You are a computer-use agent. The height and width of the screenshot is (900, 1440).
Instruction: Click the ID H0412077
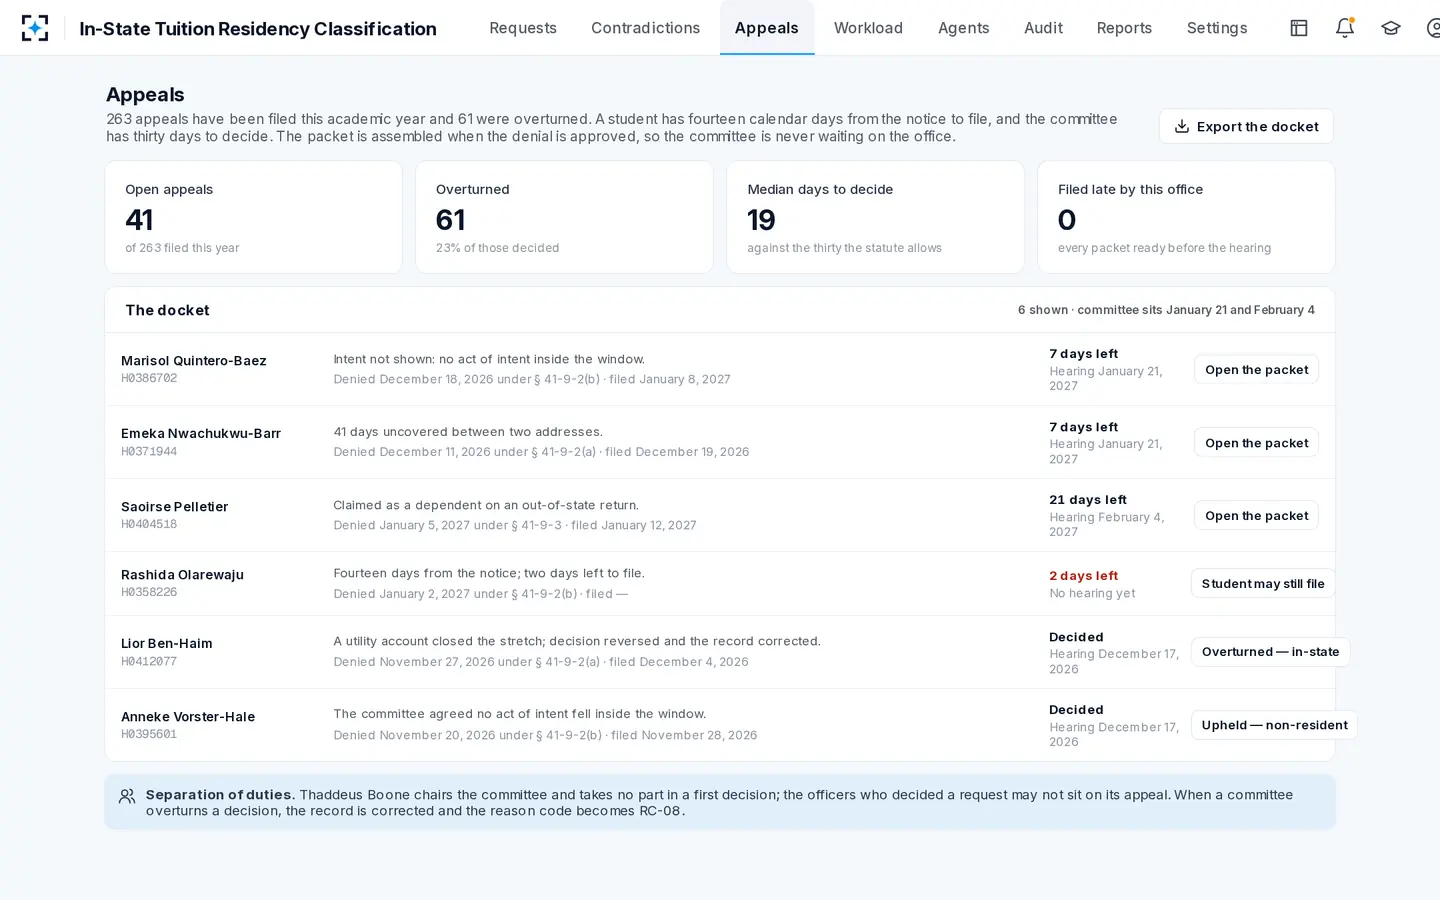(149, 661)
